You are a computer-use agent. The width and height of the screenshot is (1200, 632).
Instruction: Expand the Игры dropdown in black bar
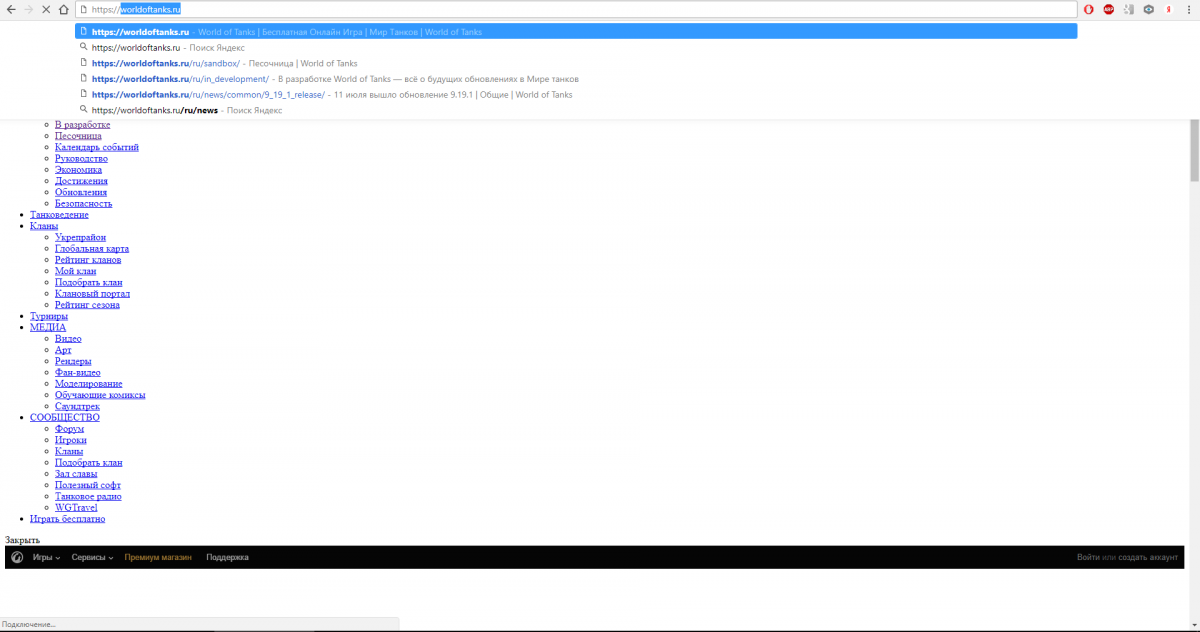pos(46,557)
